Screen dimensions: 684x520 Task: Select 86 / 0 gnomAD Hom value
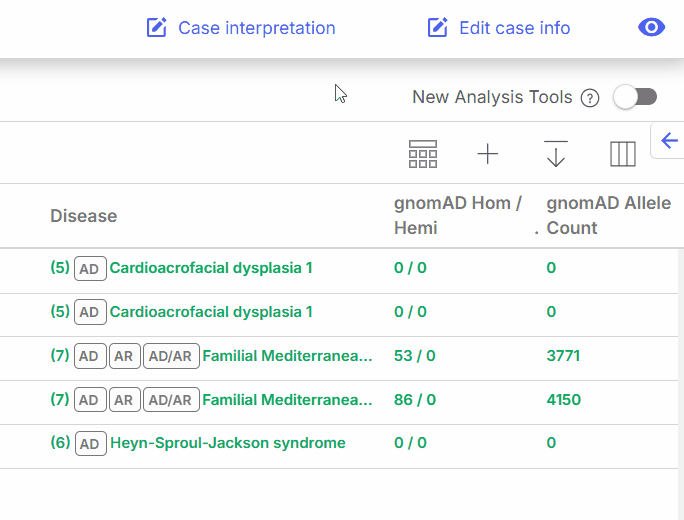[415, 400]
